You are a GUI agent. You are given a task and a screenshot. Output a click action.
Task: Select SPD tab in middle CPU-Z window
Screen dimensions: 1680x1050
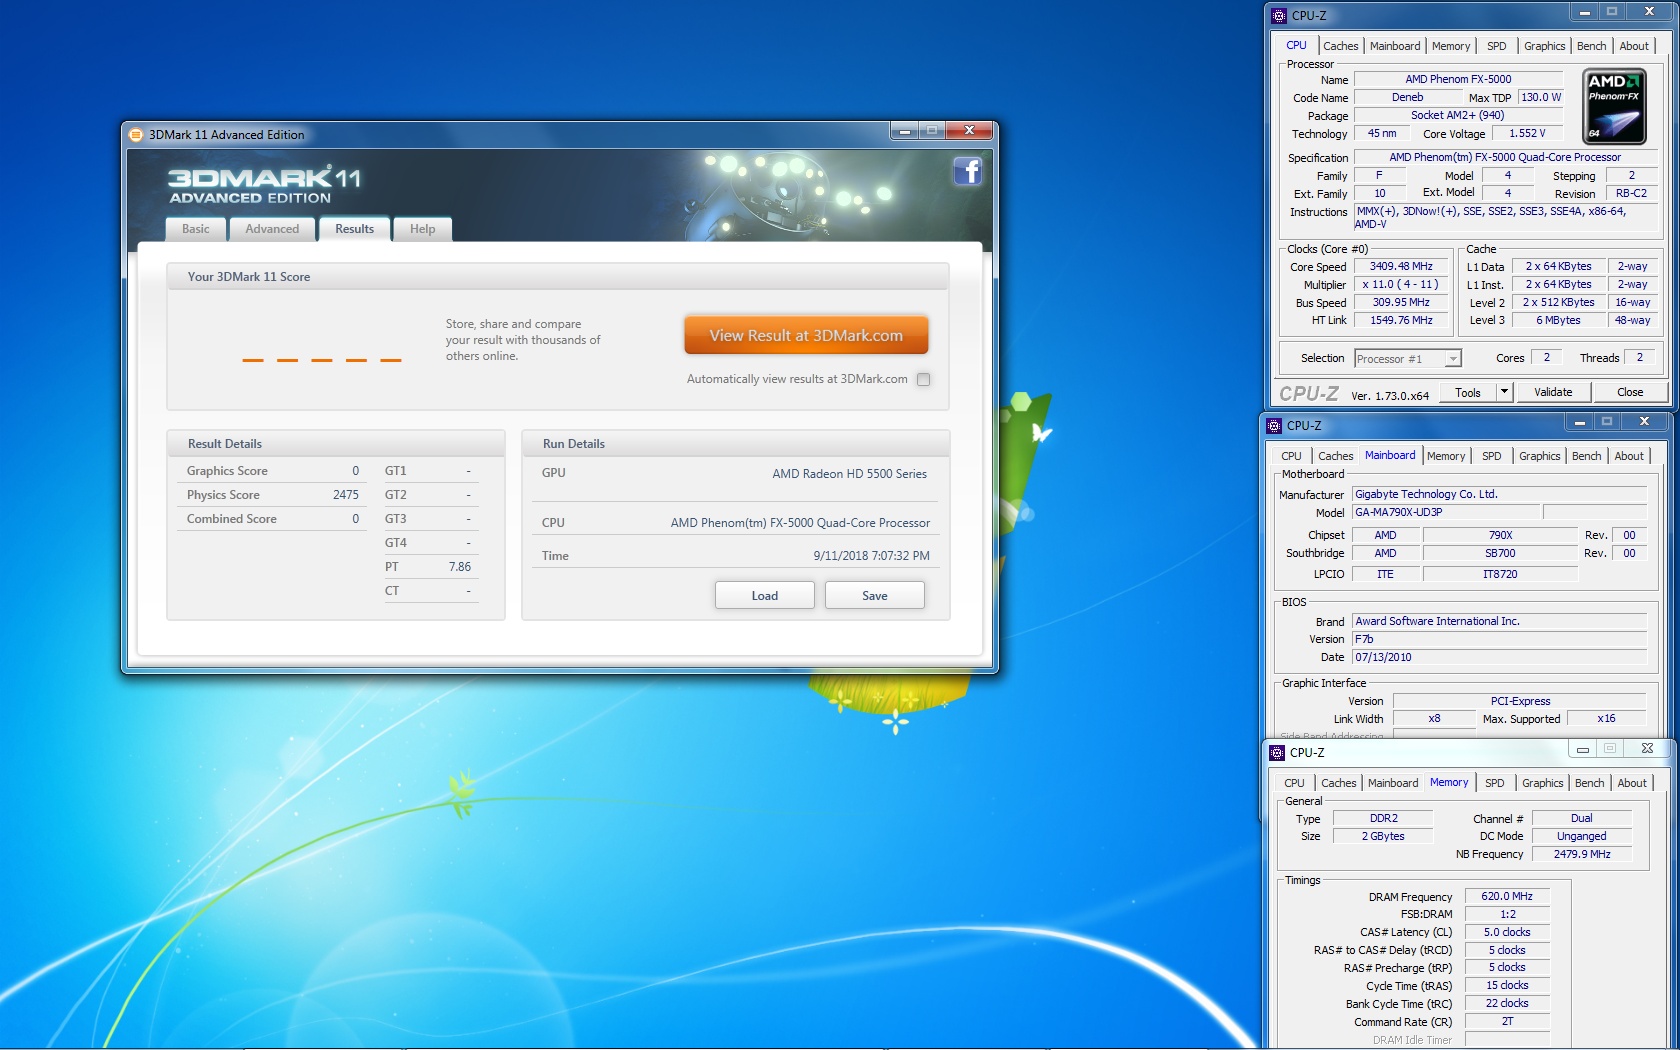(x=1491, y=456)
